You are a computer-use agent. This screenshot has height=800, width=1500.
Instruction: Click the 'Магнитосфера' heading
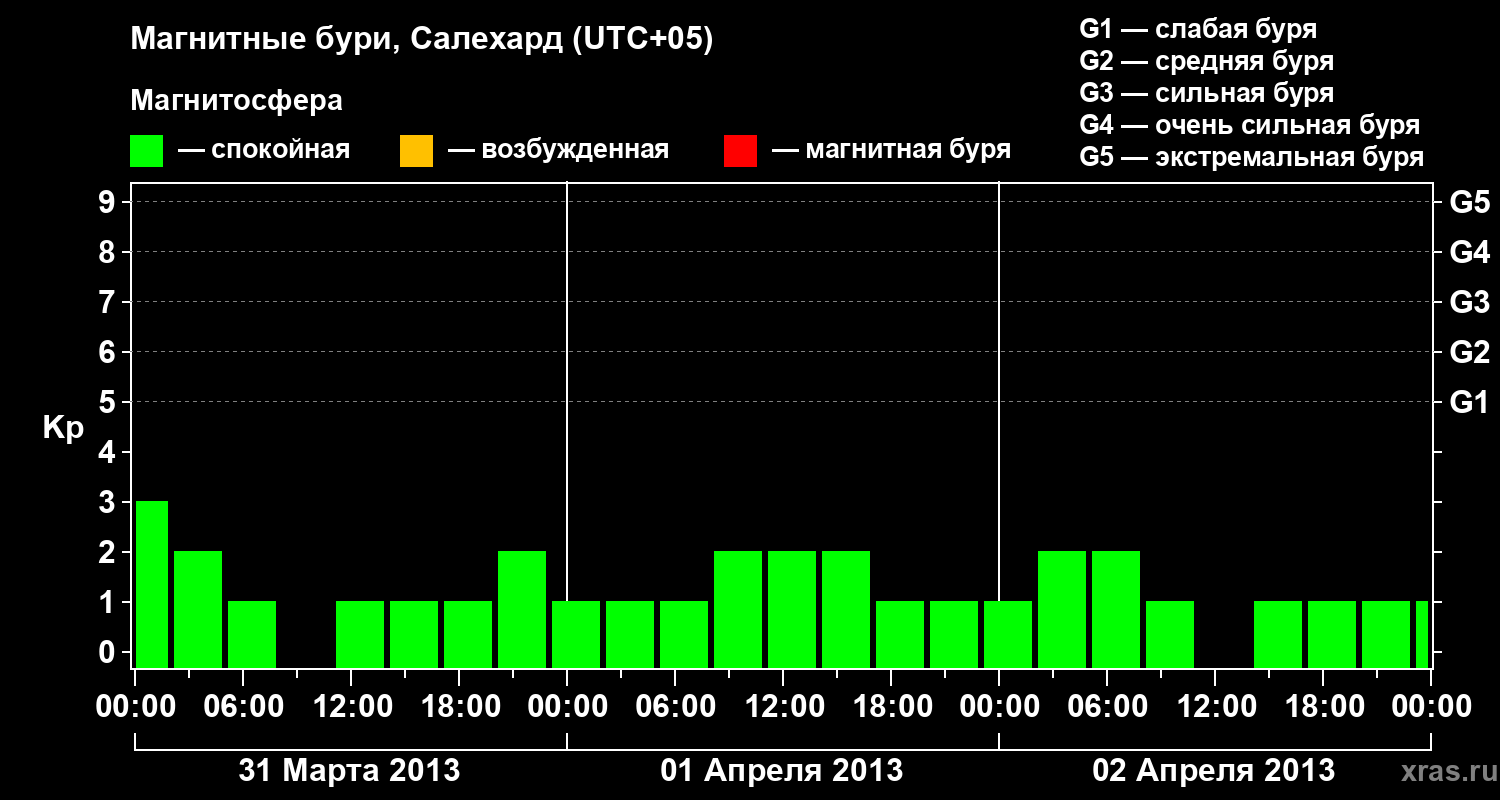coord(237,101)
